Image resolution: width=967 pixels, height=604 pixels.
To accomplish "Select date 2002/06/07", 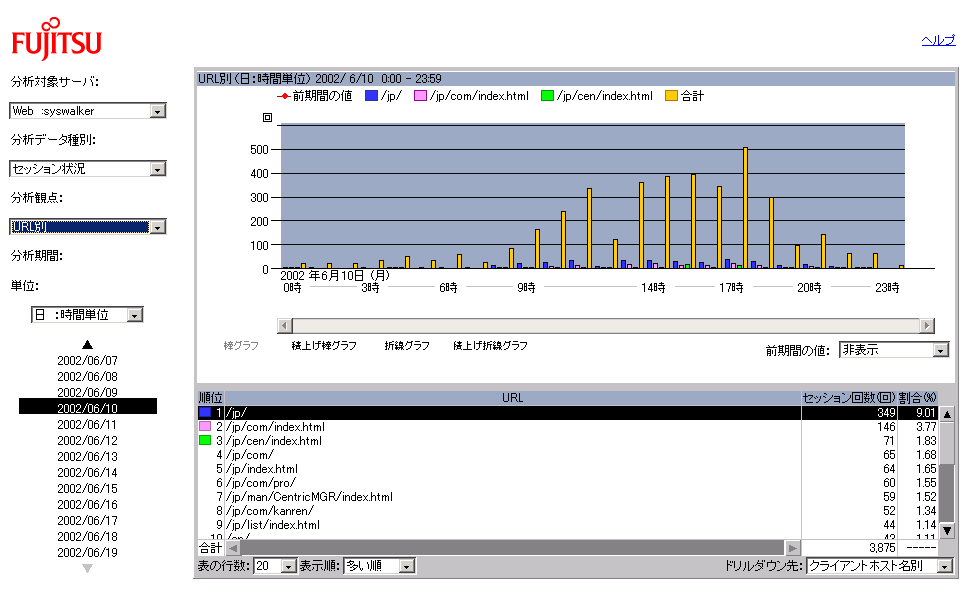I will [88, 360].
